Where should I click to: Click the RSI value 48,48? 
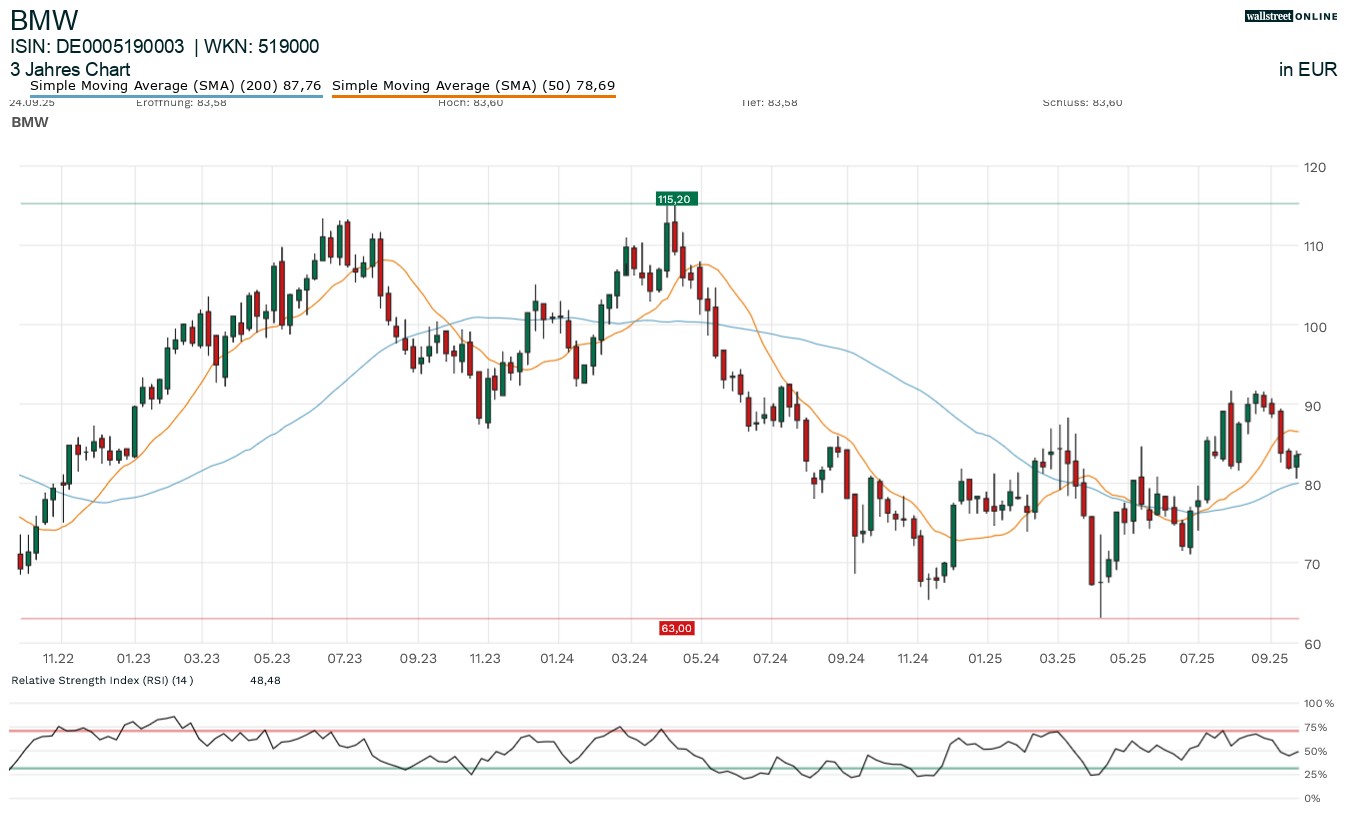coord(265,681)
